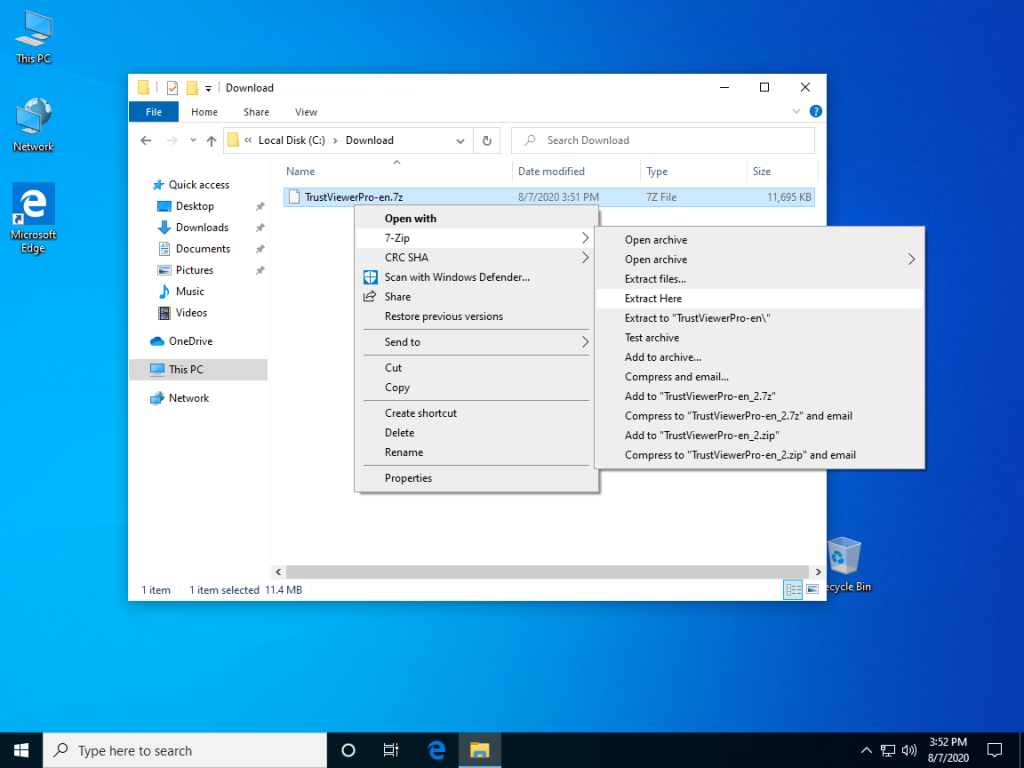Open the network status tray icon

(888, 750)
